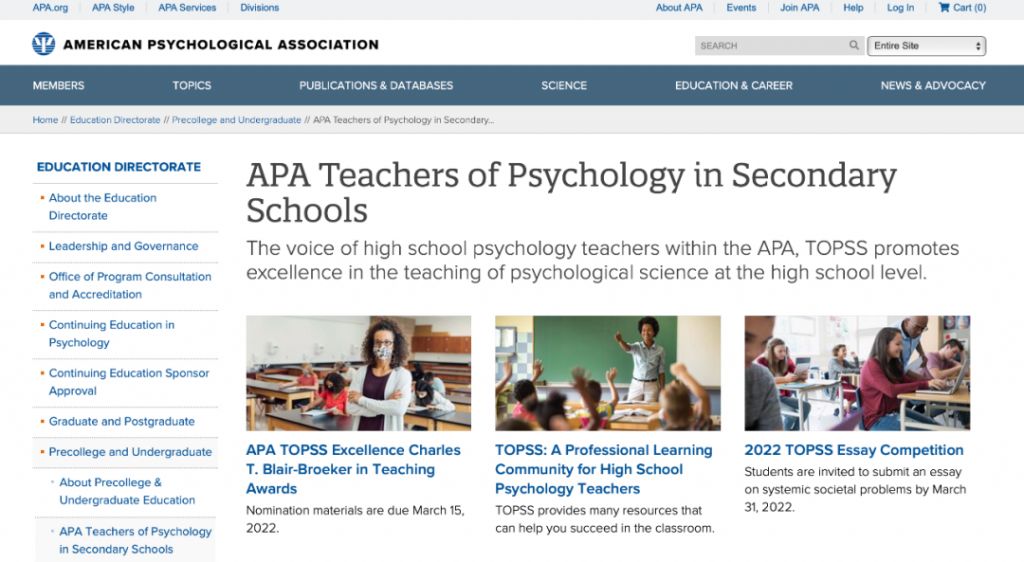Screen dimensions: 1024x562
Task: Open the News & Advocacy menu
Action: pyautogui.click(x=933, y=86)
